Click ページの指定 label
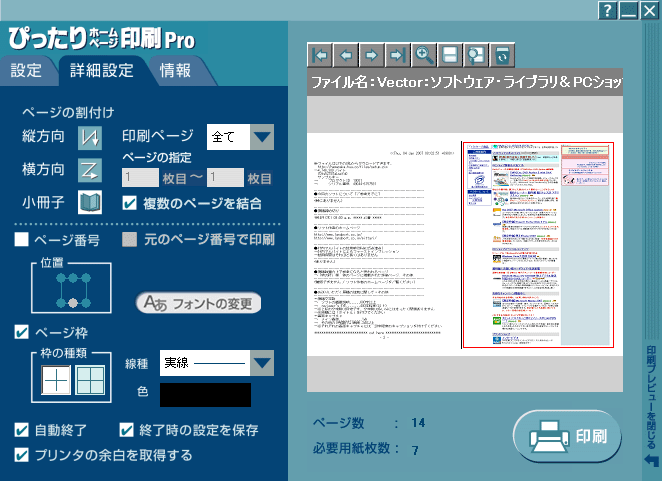662x481 pixels. (x=157, y=158)
